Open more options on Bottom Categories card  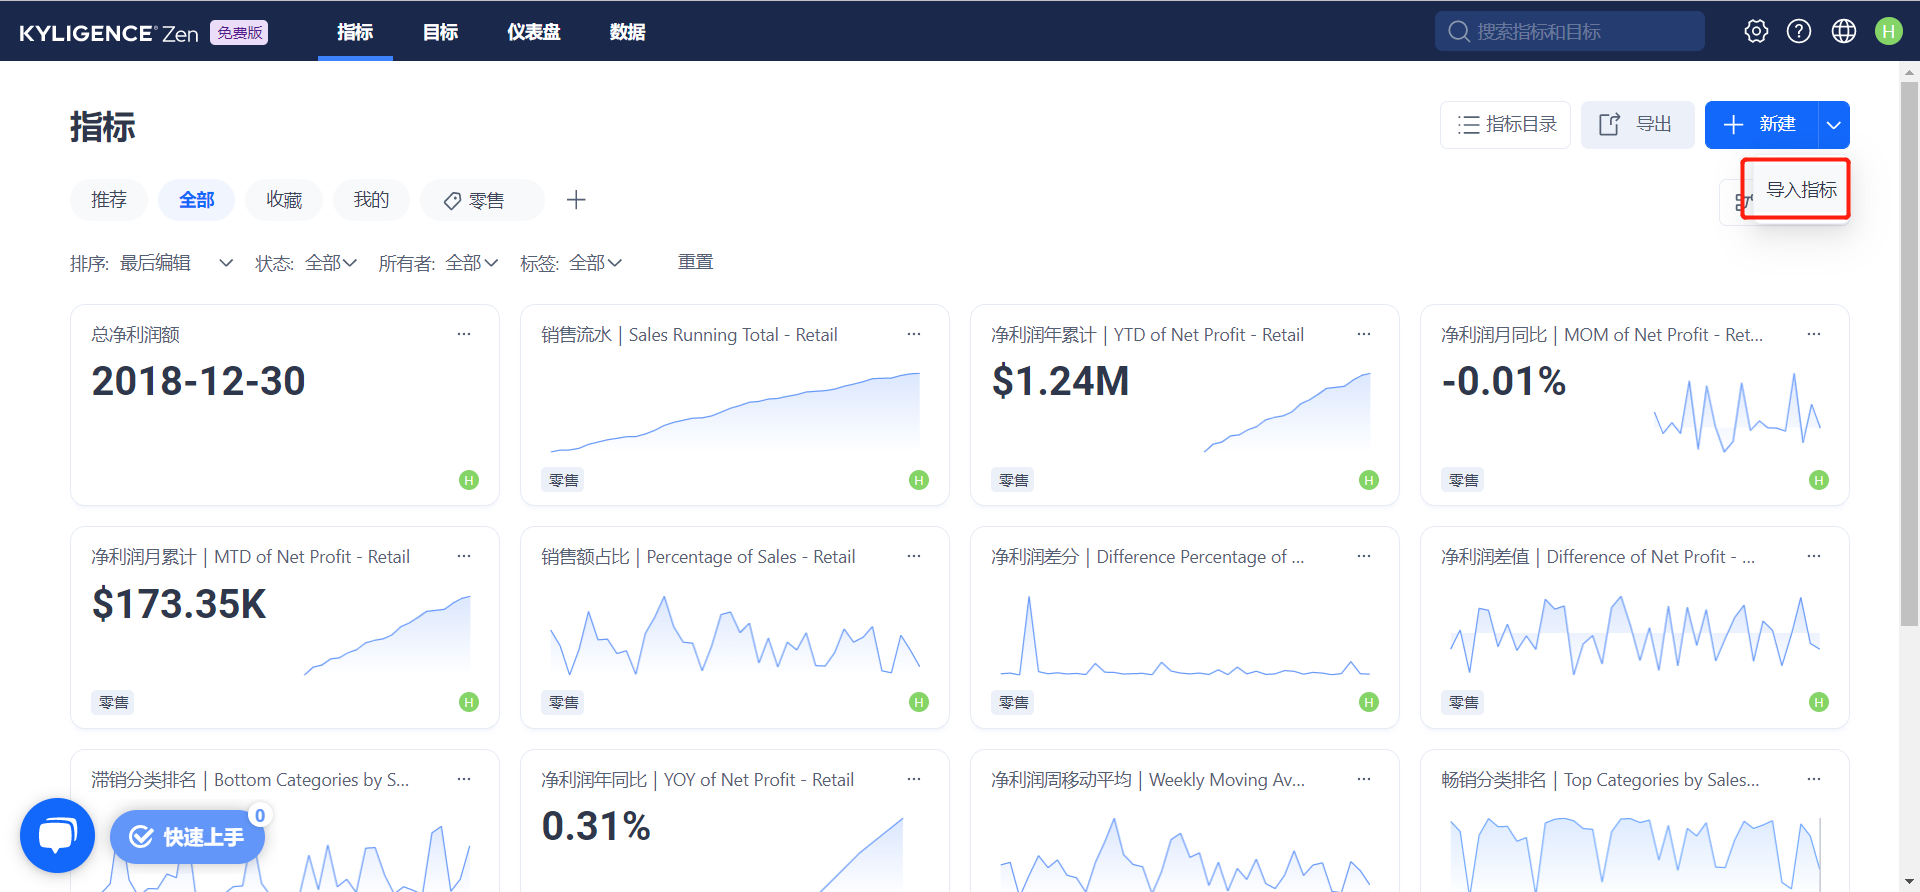coord(464,779)
